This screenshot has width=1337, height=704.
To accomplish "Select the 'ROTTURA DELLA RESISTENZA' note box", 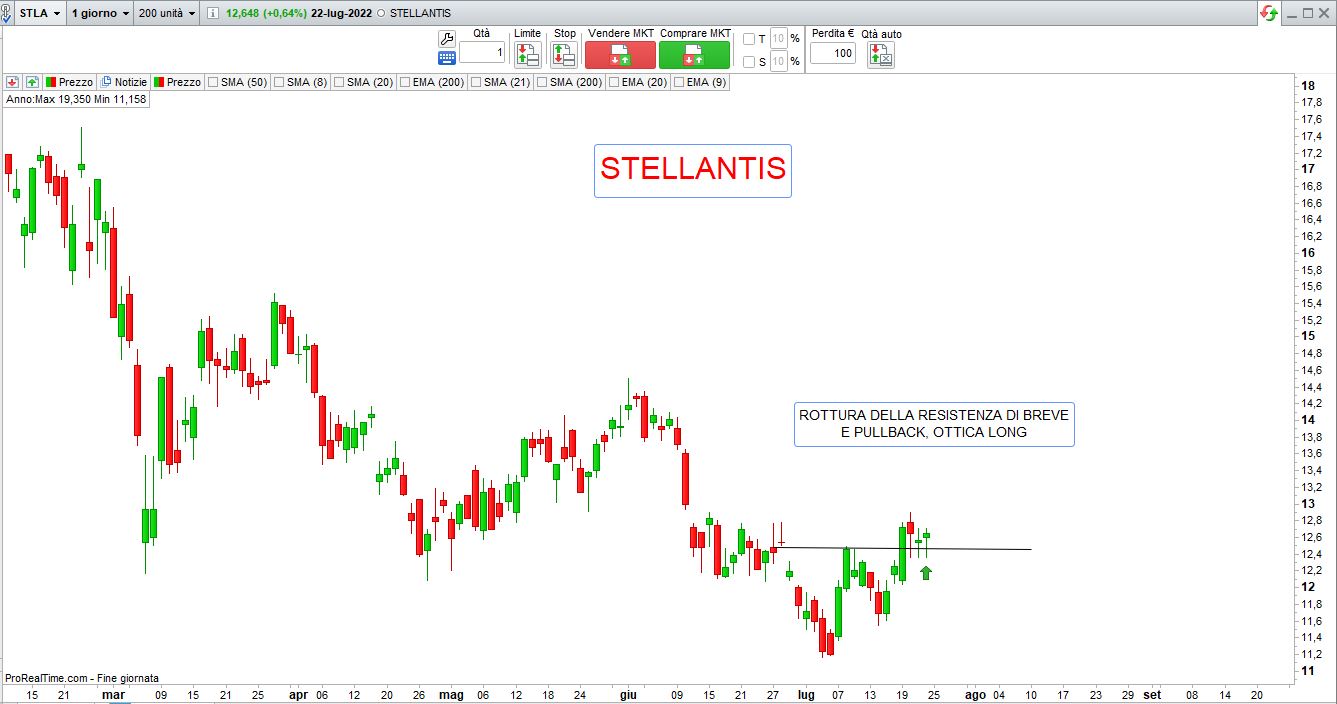I will click(x=934, y=424).
